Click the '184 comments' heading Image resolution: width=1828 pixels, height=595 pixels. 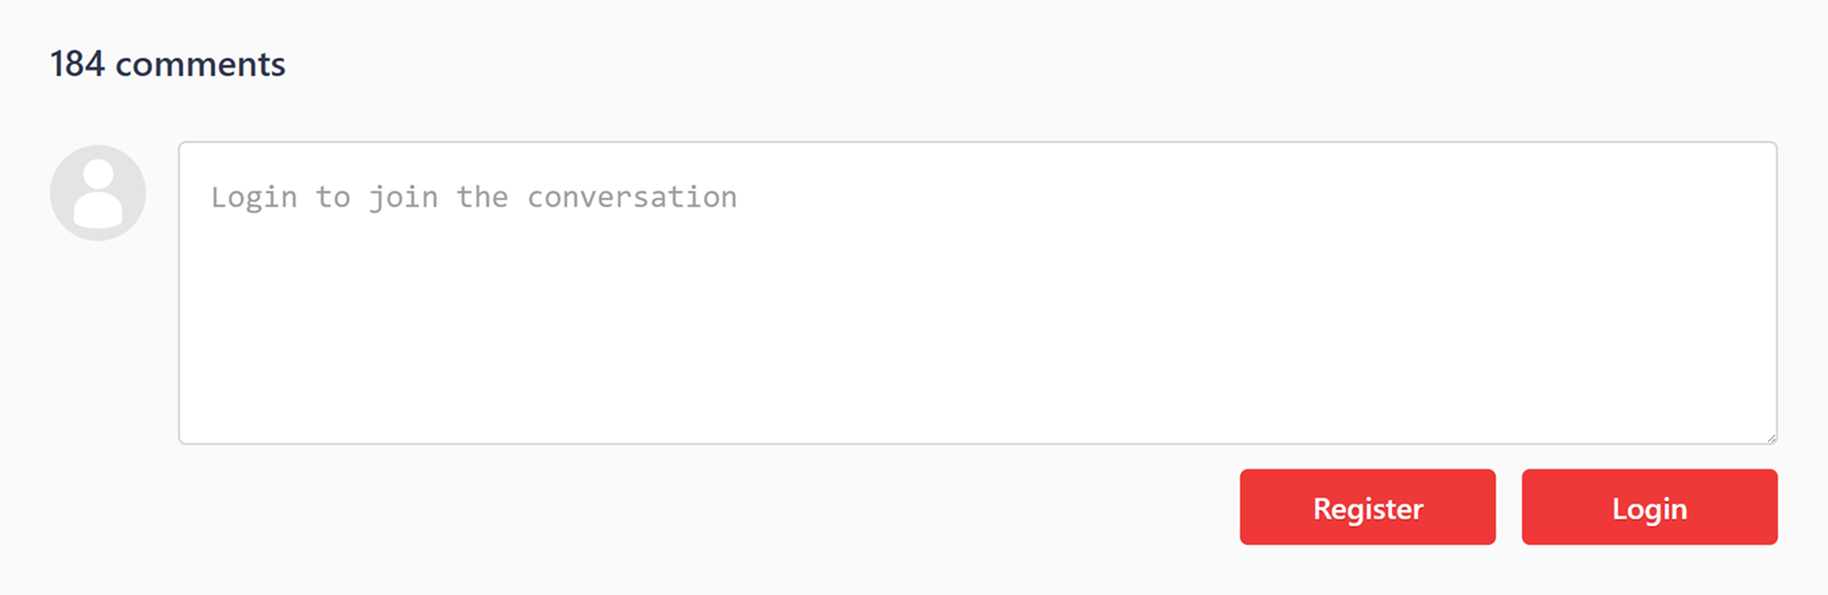point(168,64)
